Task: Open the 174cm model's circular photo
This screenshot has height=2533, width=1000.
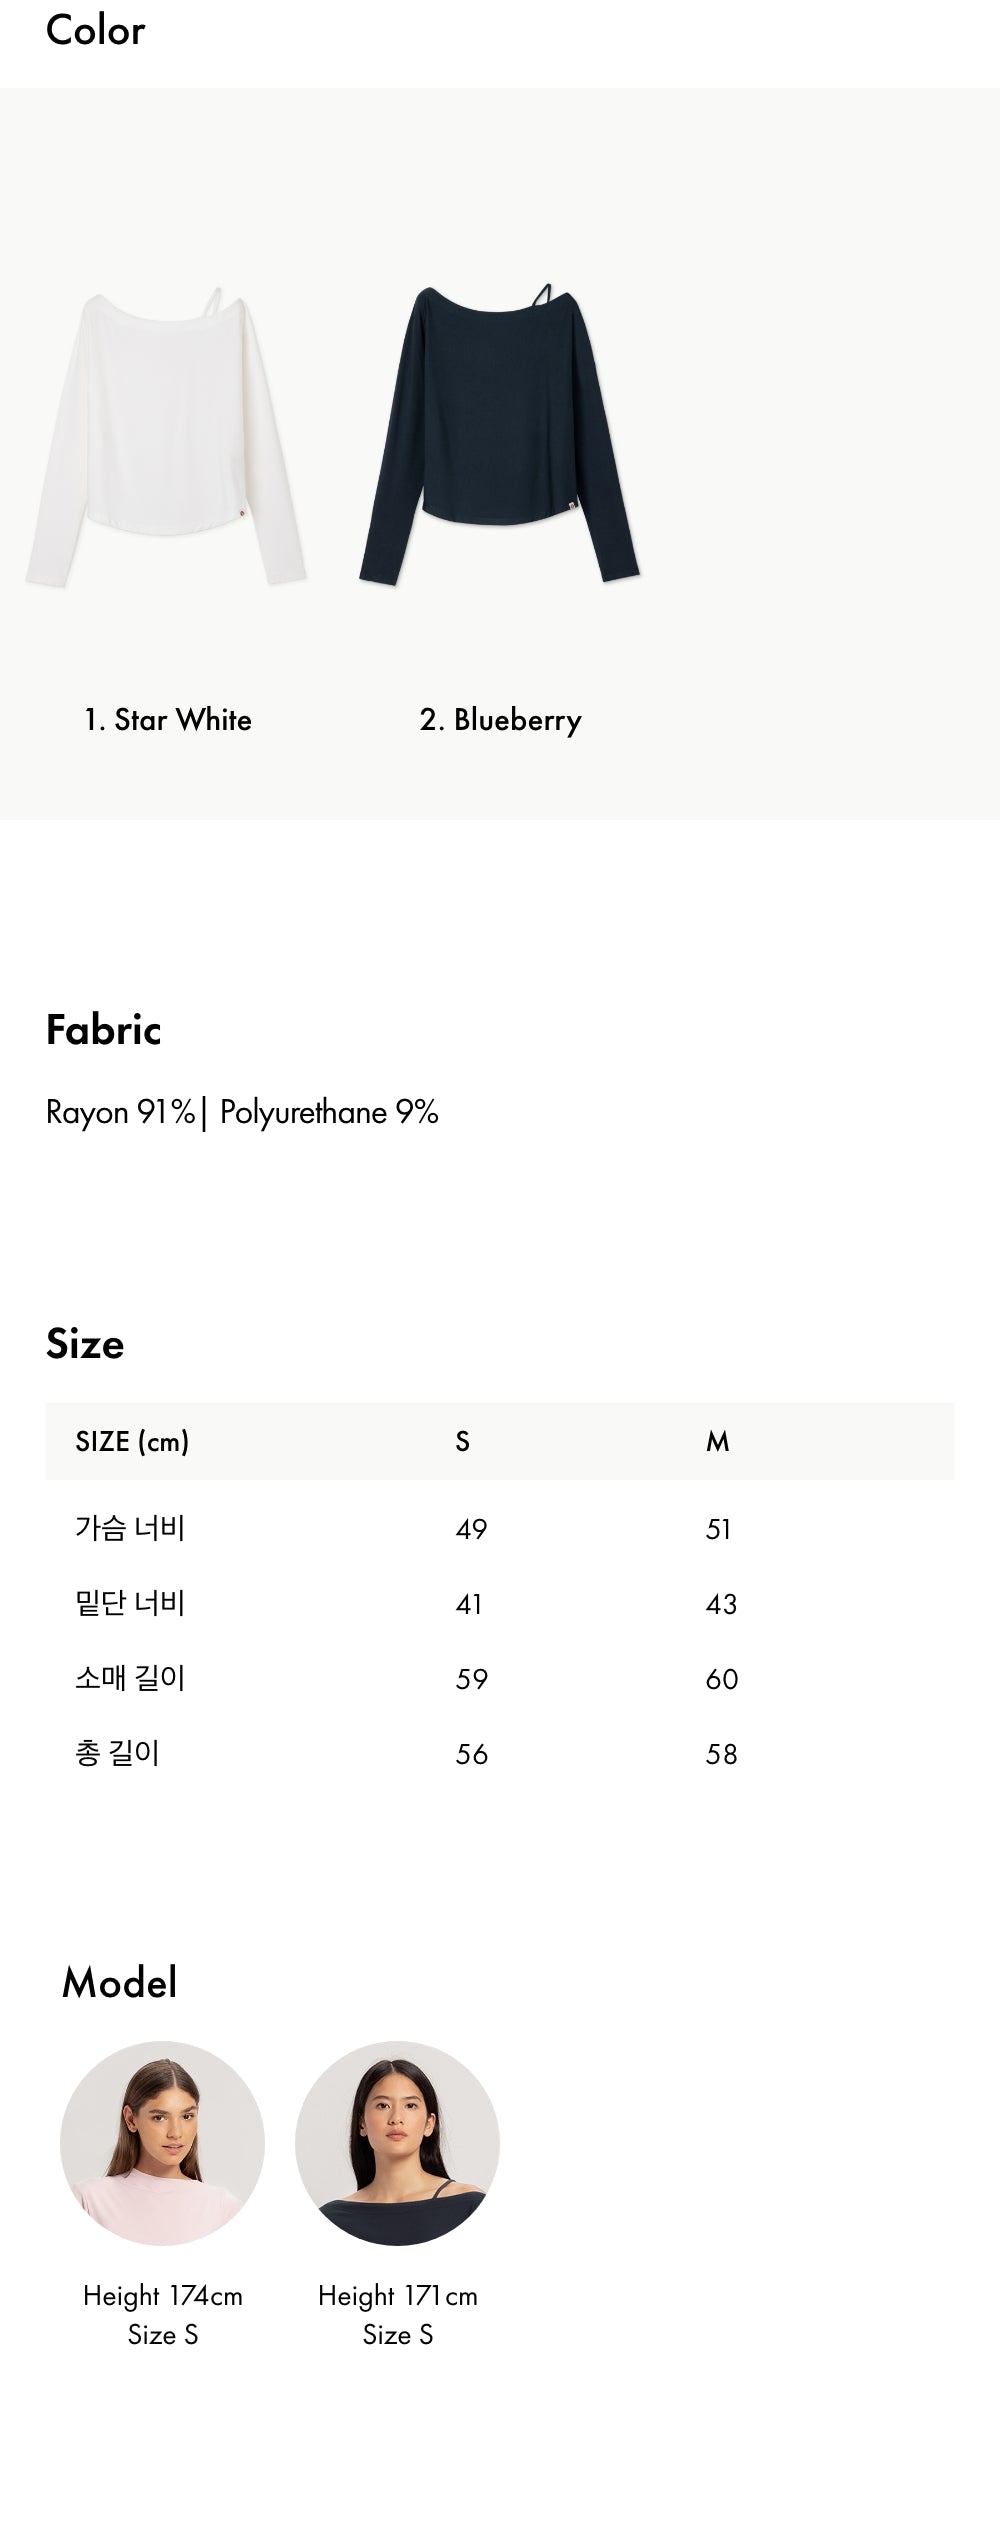Action: click(x=162, y=2143)
